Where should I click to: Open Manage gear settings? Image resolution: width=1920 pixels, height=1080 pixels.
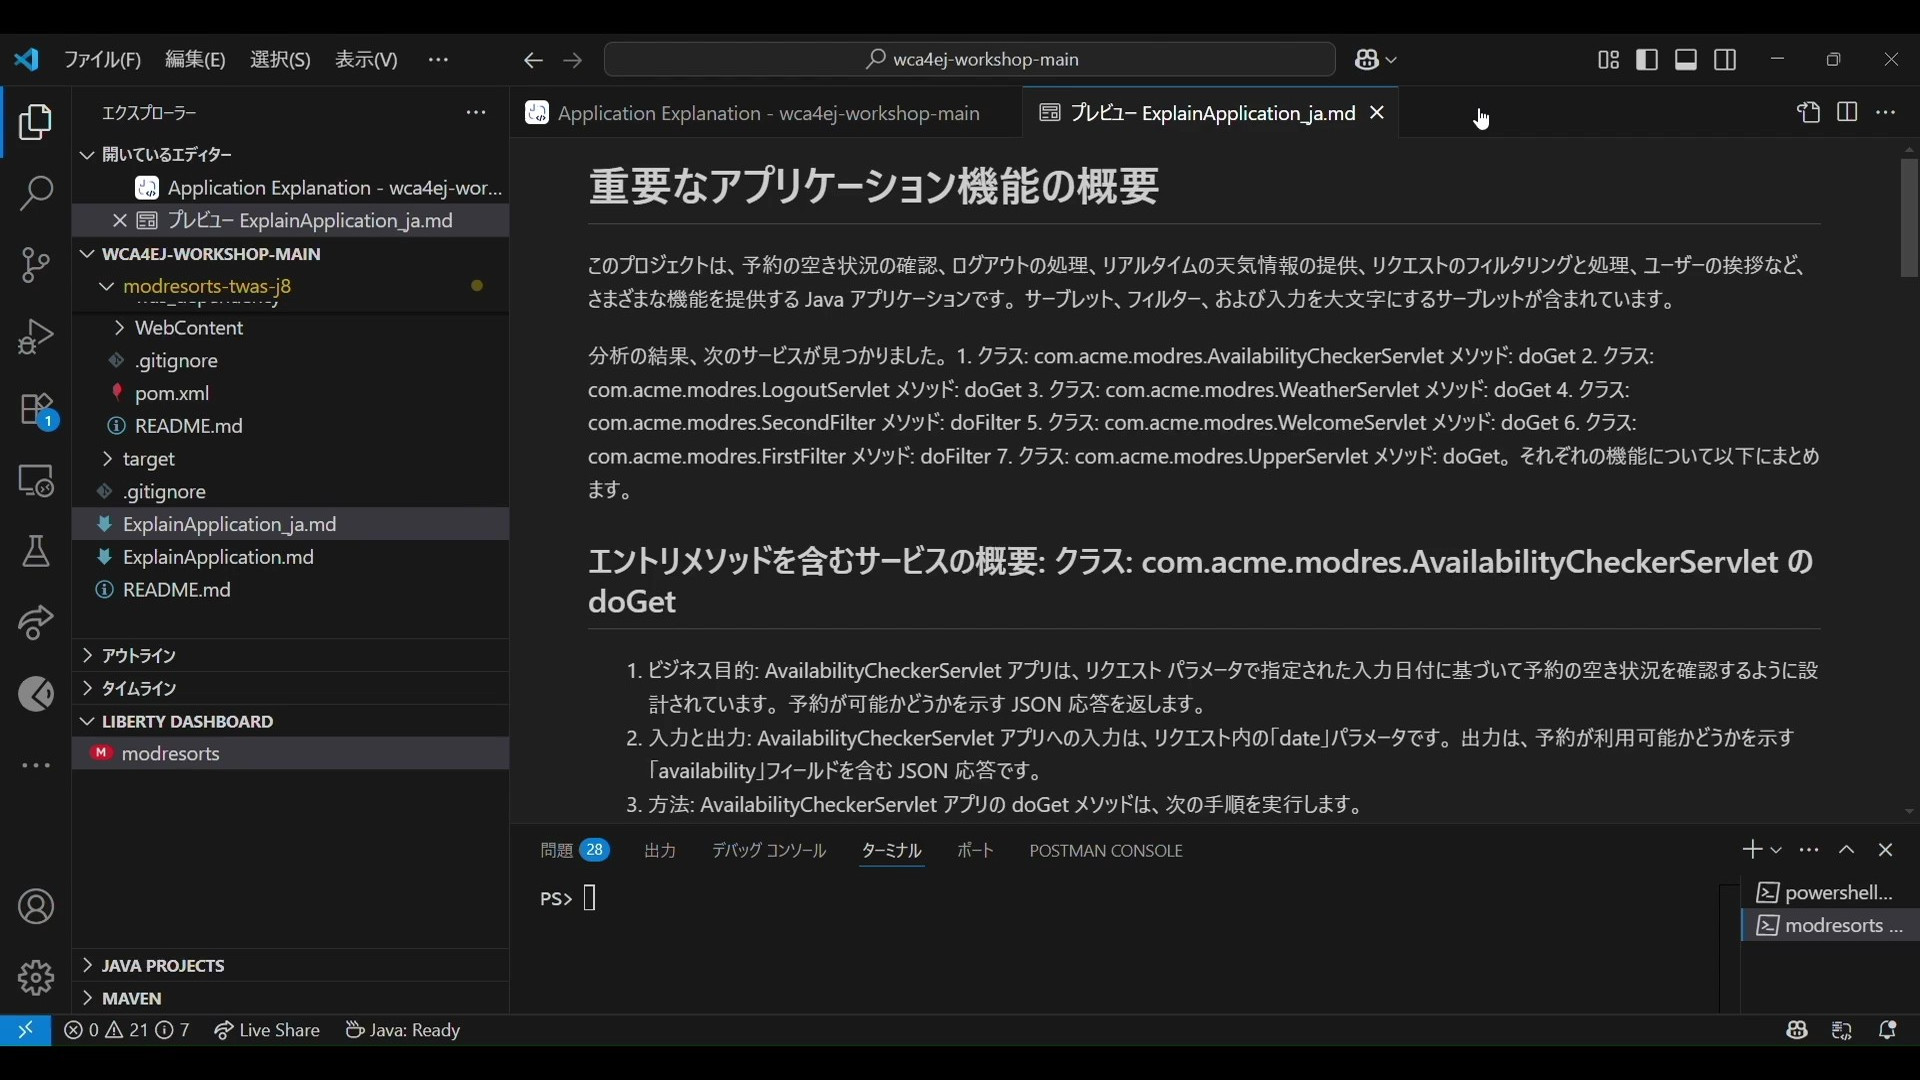tap(36, 977)
